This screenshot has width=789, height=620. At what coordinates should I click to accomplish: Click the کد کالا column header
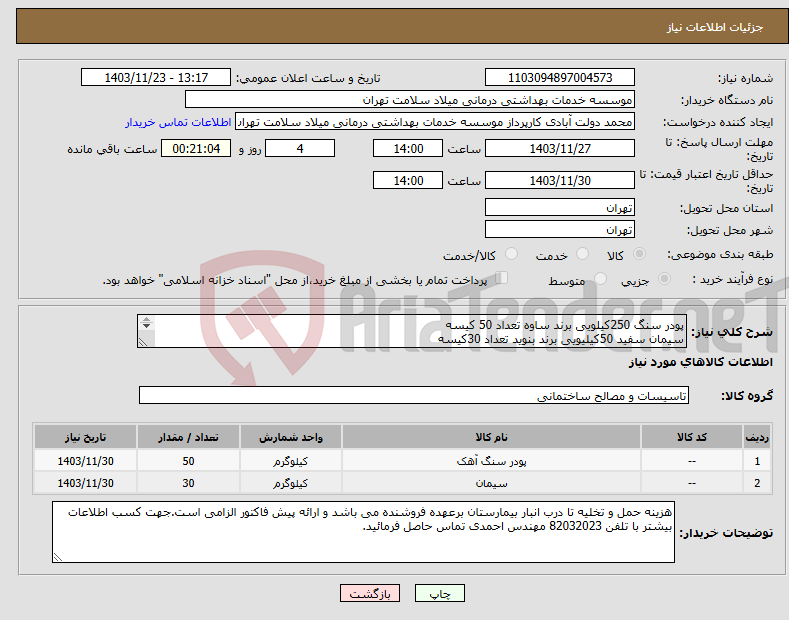[692, 437]
